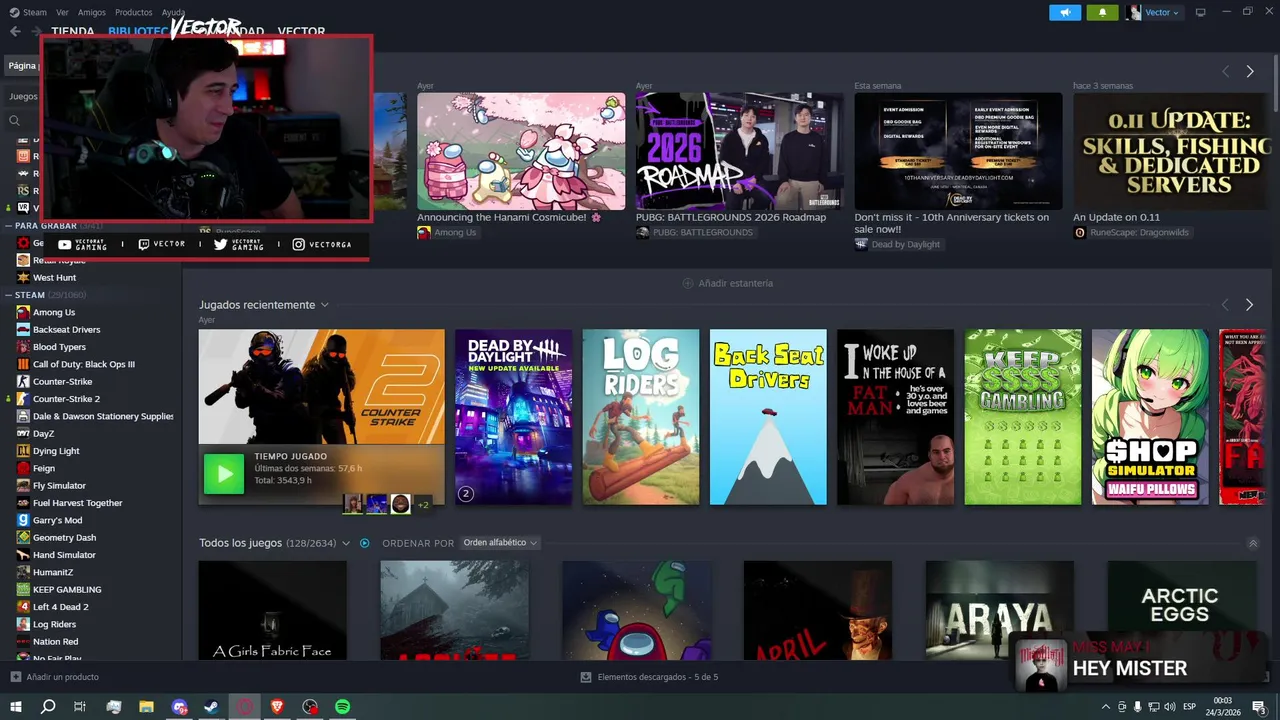Viewport: 1280px width, 720px height.
Task: Open the Productos menu
Action: (134, 12)
